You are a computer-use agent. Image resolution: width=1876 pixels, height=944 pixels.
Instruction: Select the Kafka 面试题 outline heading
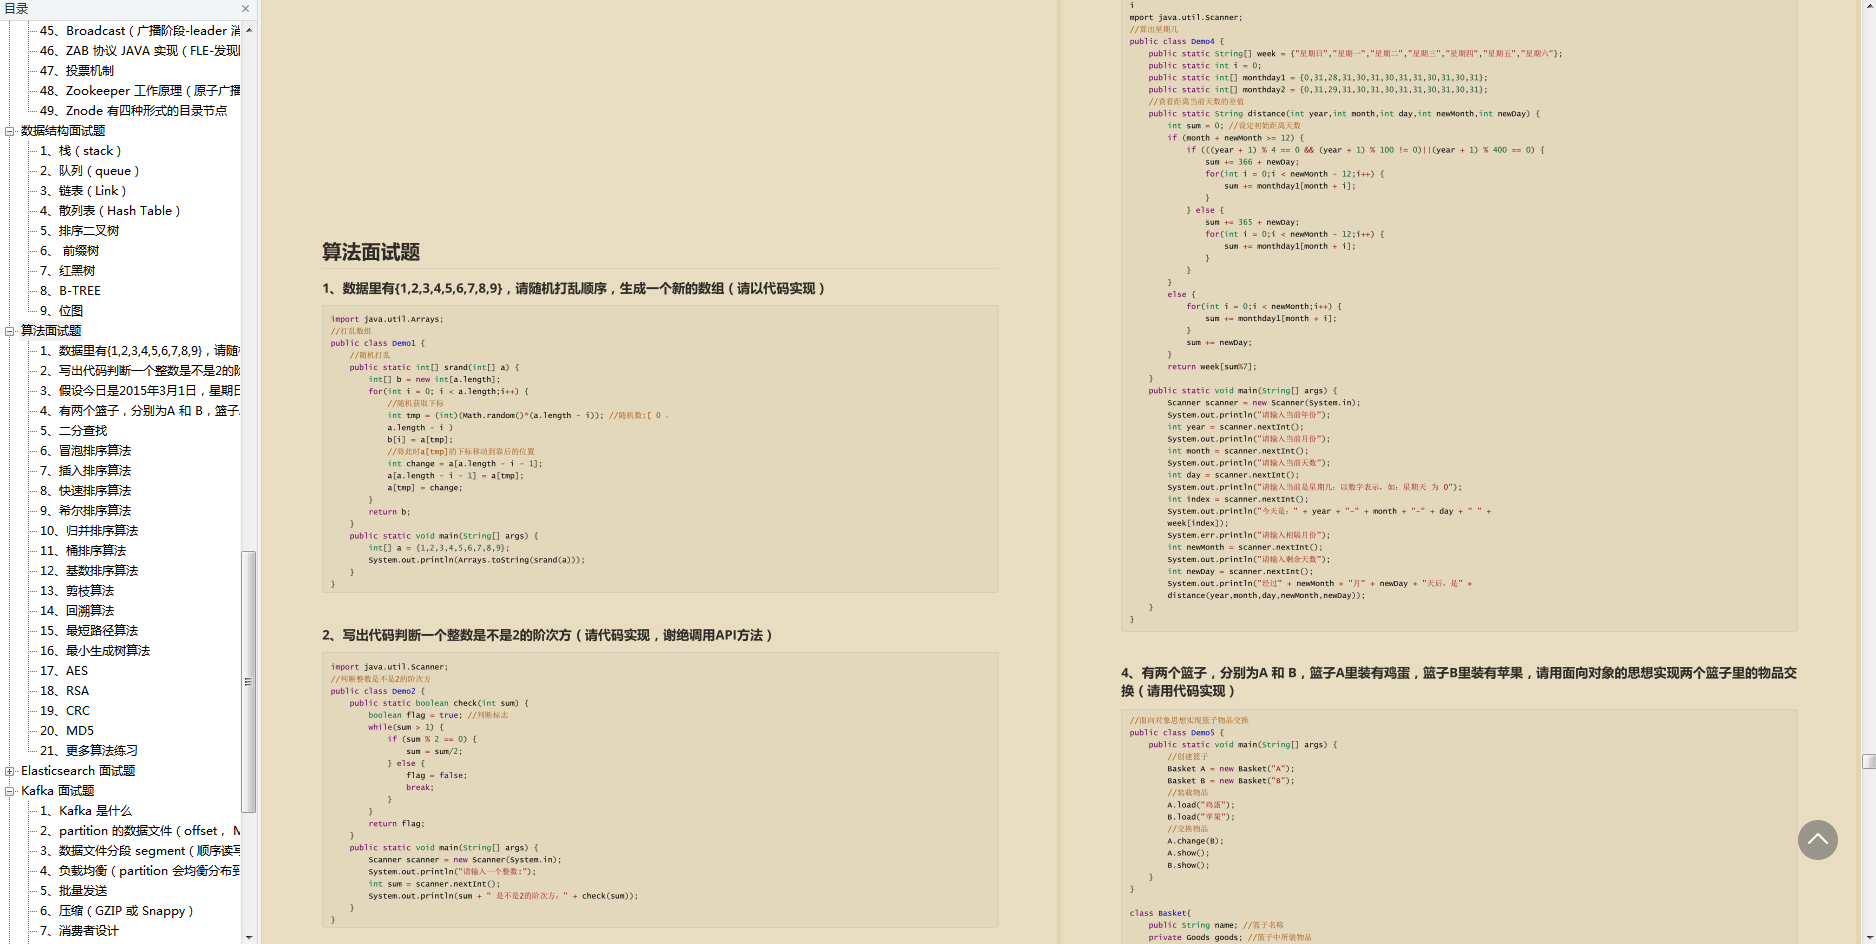57,791
